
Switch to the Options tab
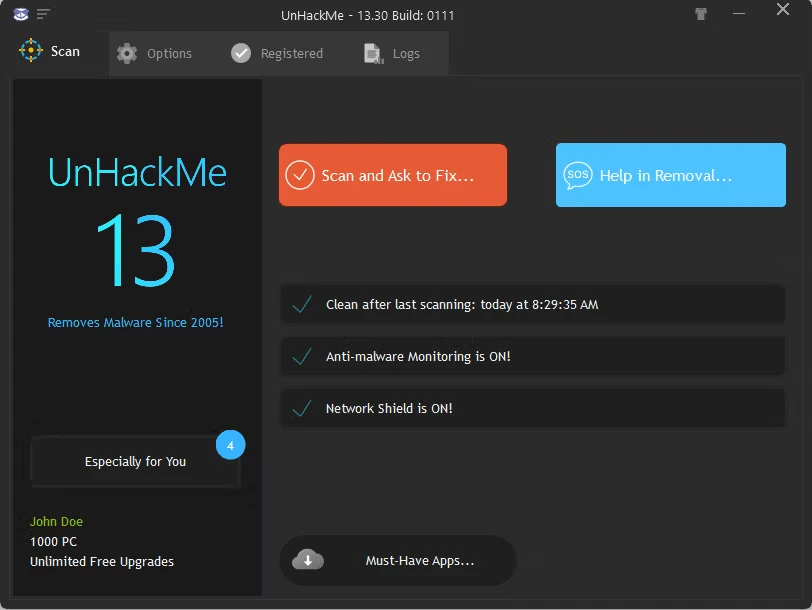[x=168, y=54]
